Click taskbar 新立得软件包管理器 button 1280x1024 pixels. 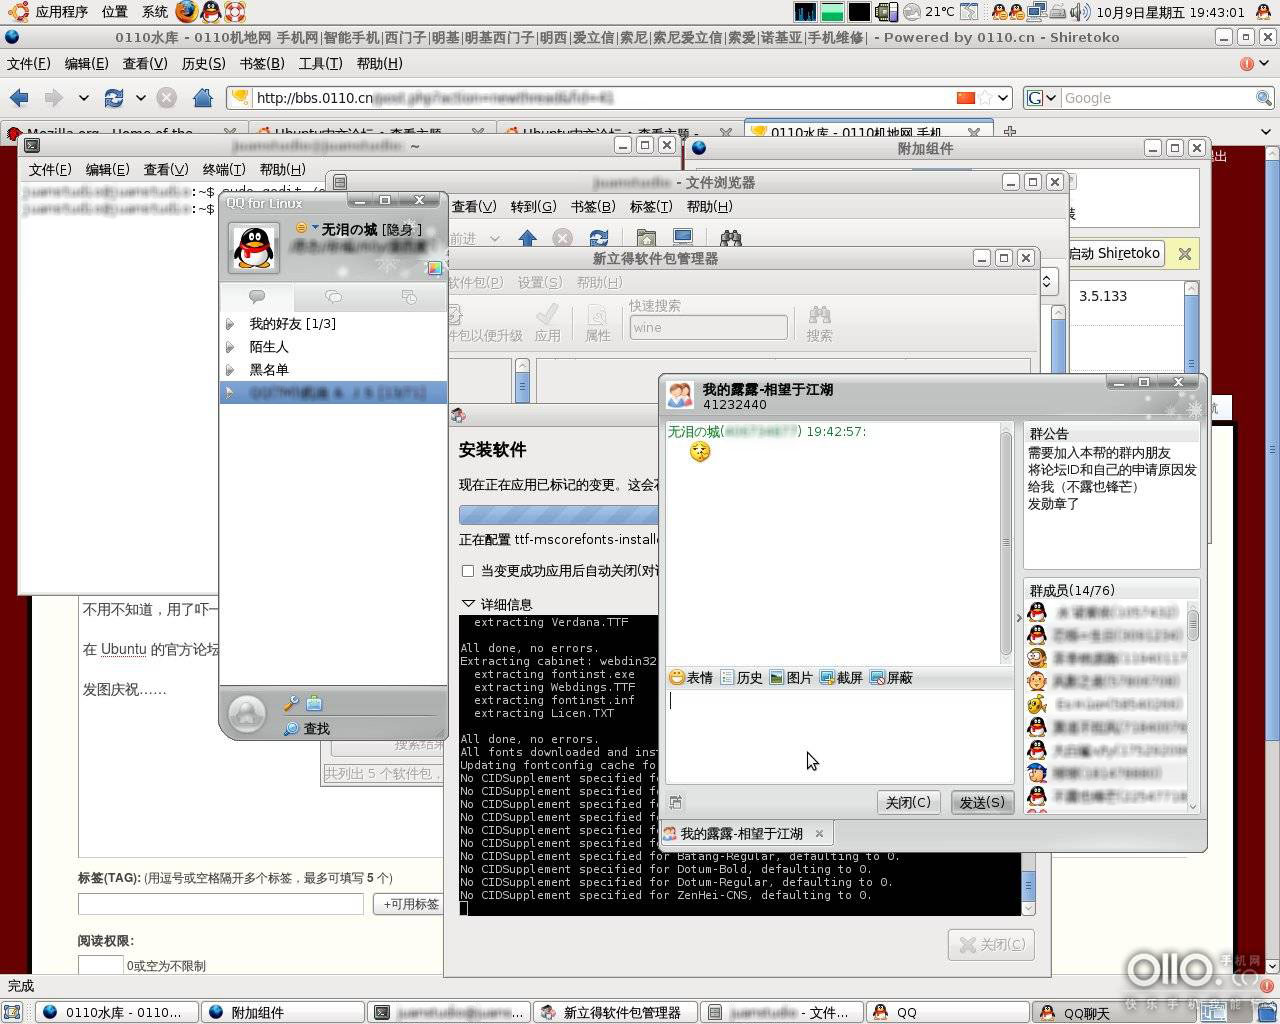614,1012
